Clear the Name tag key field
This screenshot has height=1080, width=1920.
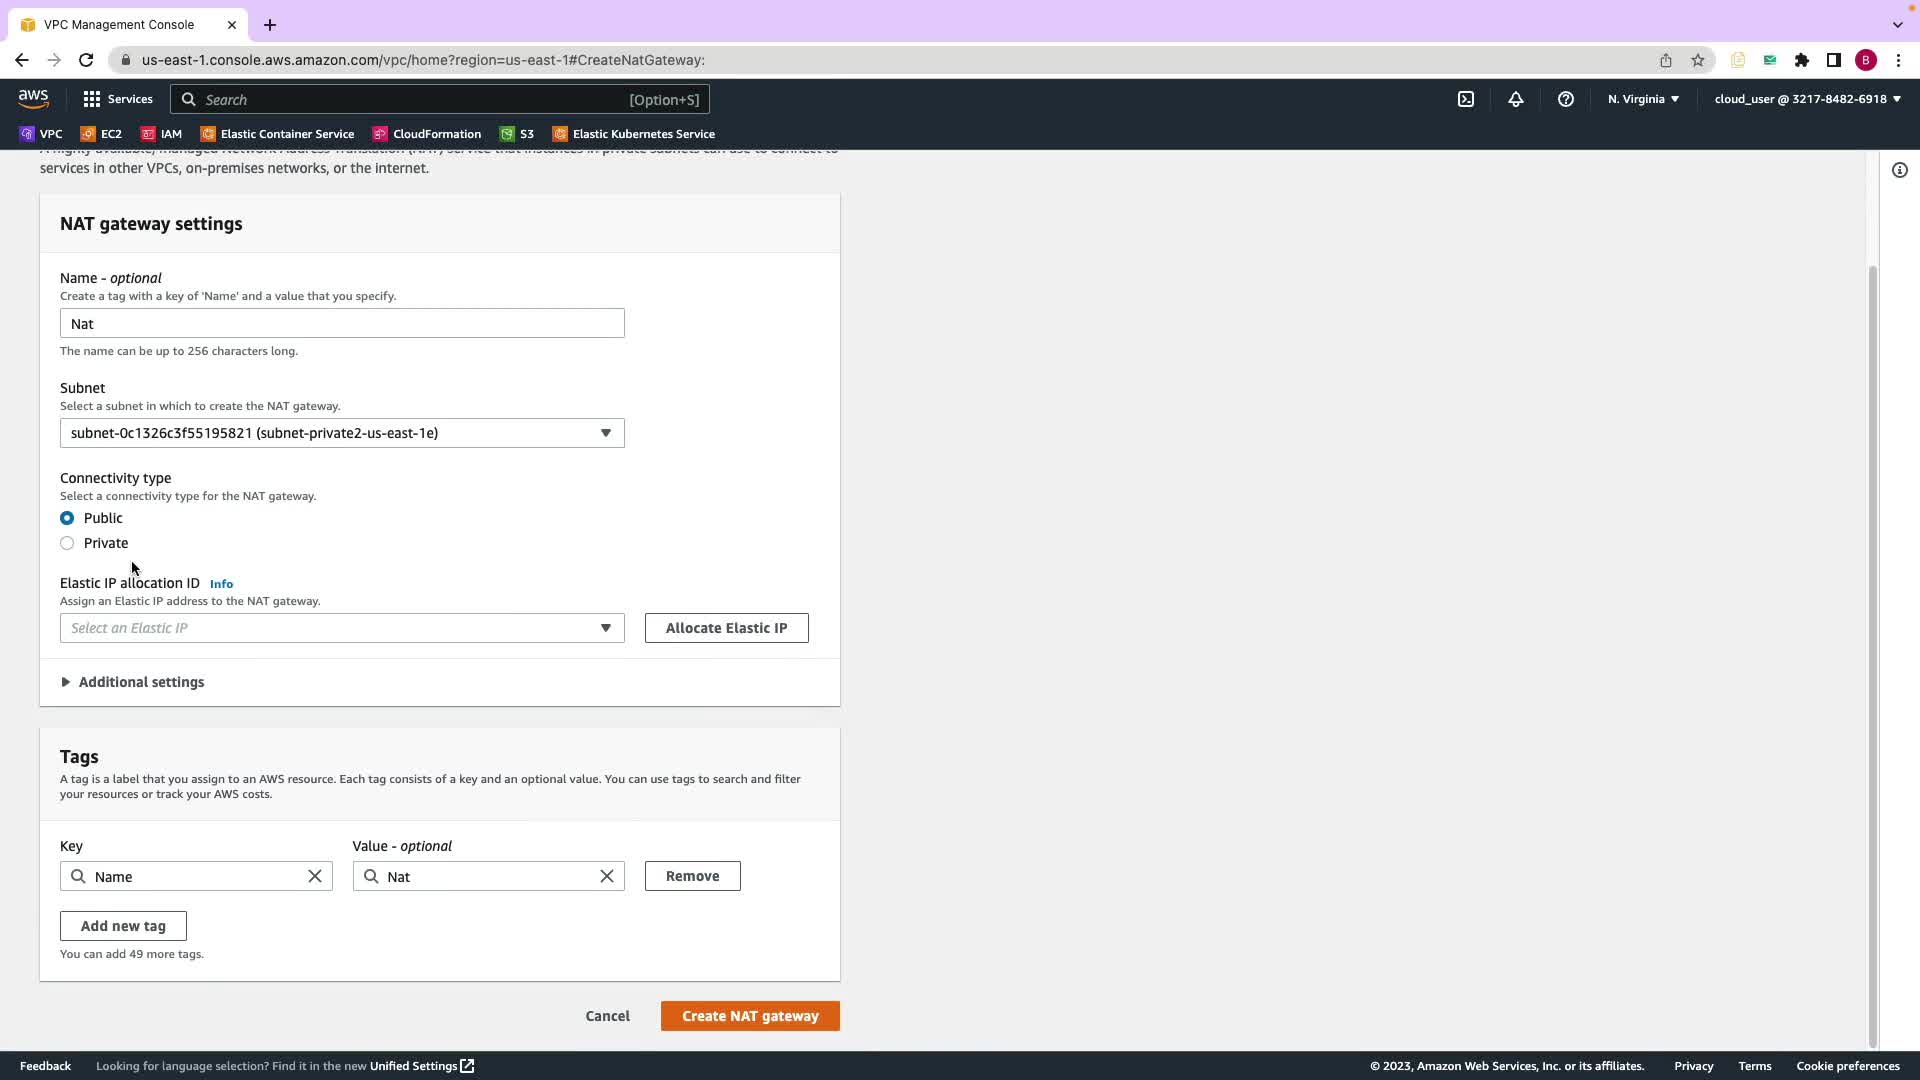pyautogui.click(x=315, y=876)
